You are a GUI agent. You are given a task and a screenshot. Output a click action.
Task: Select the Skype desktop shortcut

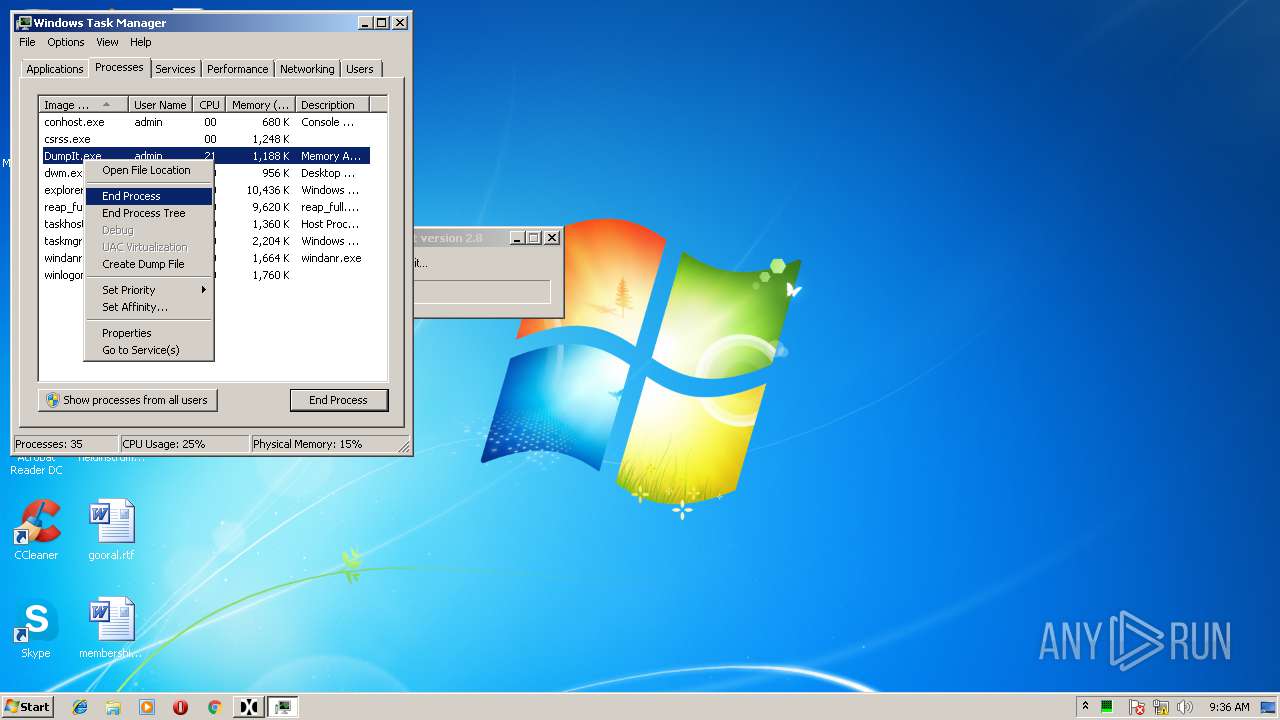pyautogui.click(x=36, y=629)
